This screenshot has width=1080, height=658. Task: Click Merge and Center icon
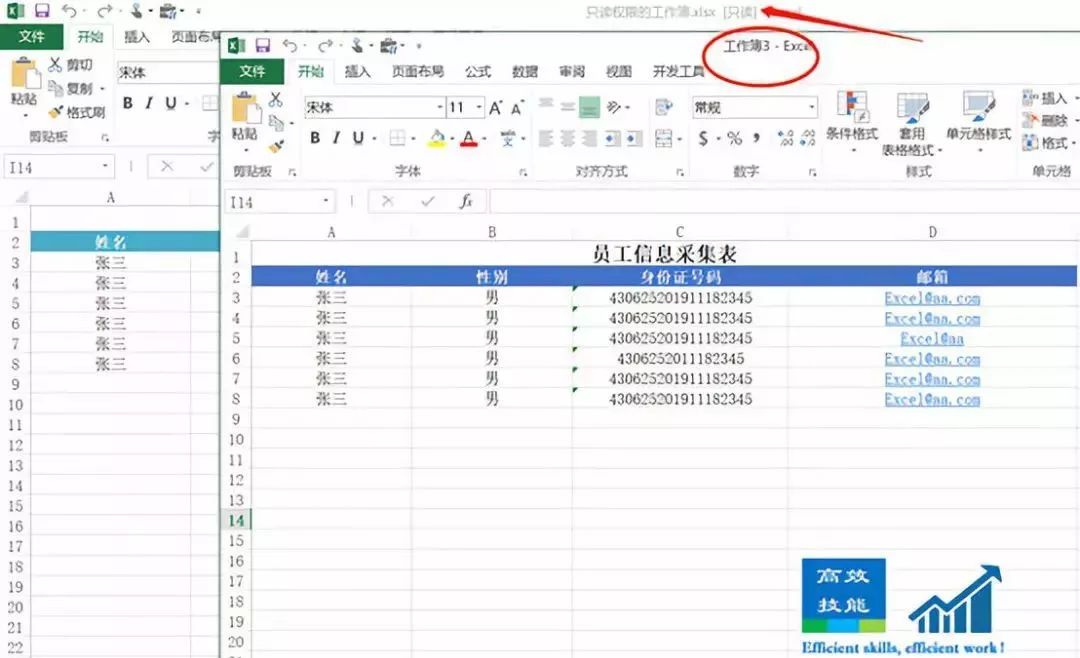[663, 138]
